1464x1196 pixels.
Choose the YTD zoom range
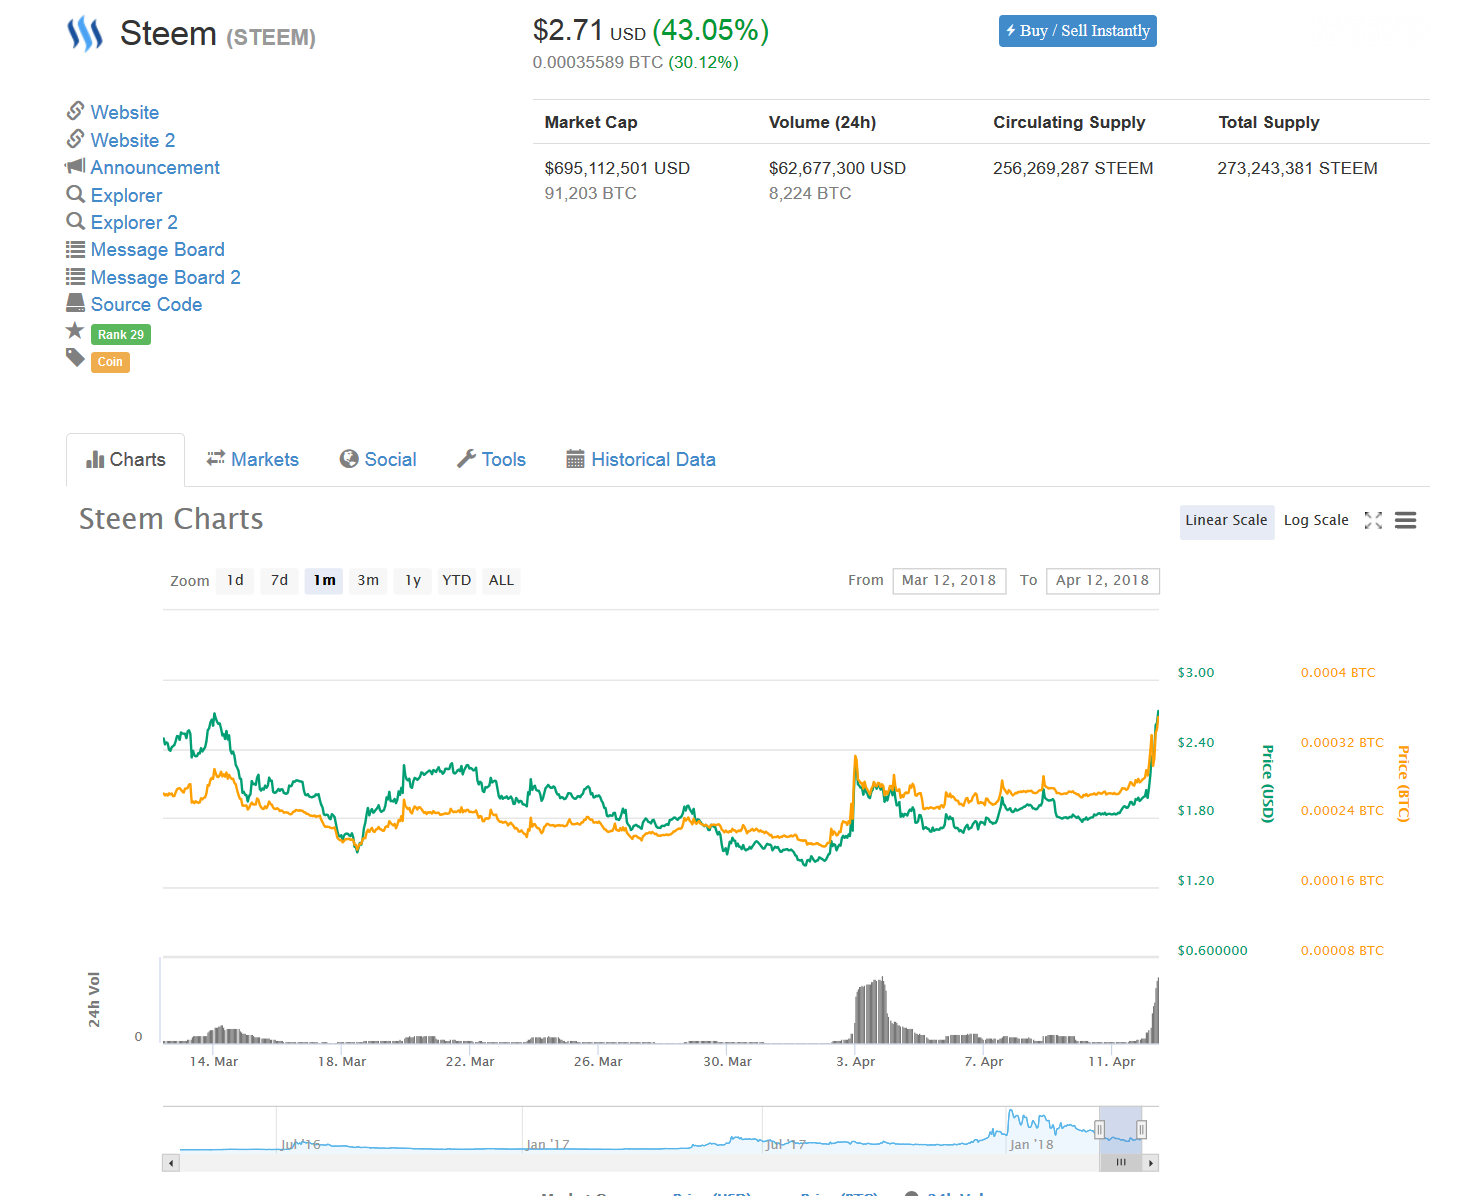click(457, 581)
